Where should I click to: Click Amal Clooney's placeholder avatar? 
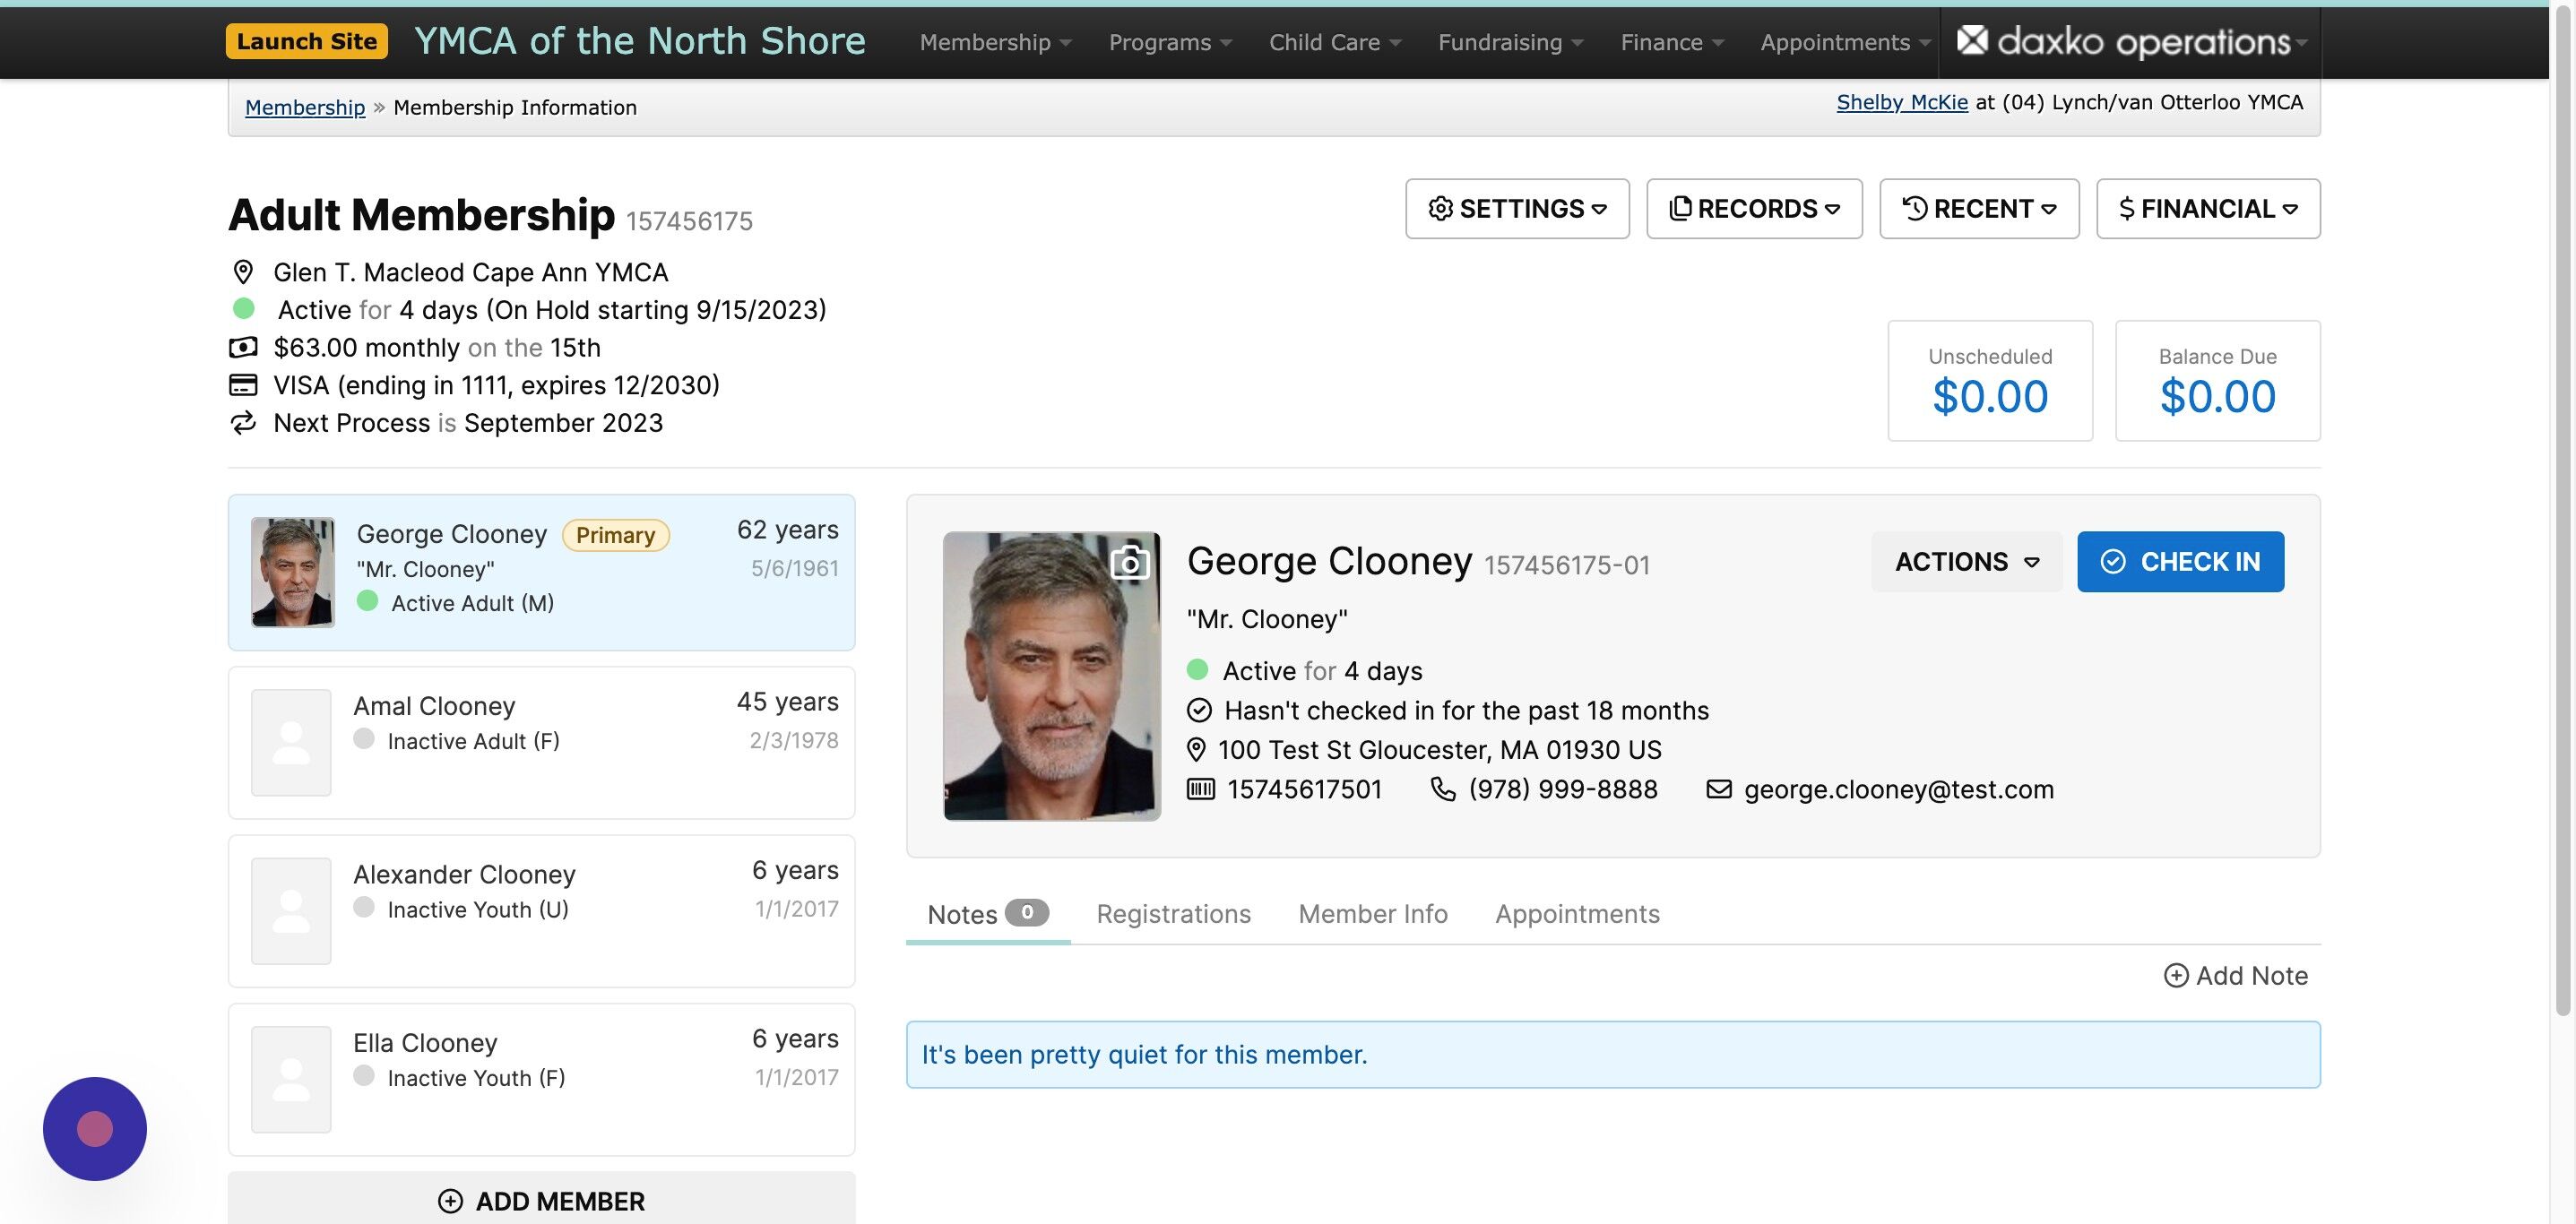click(291, 743)
